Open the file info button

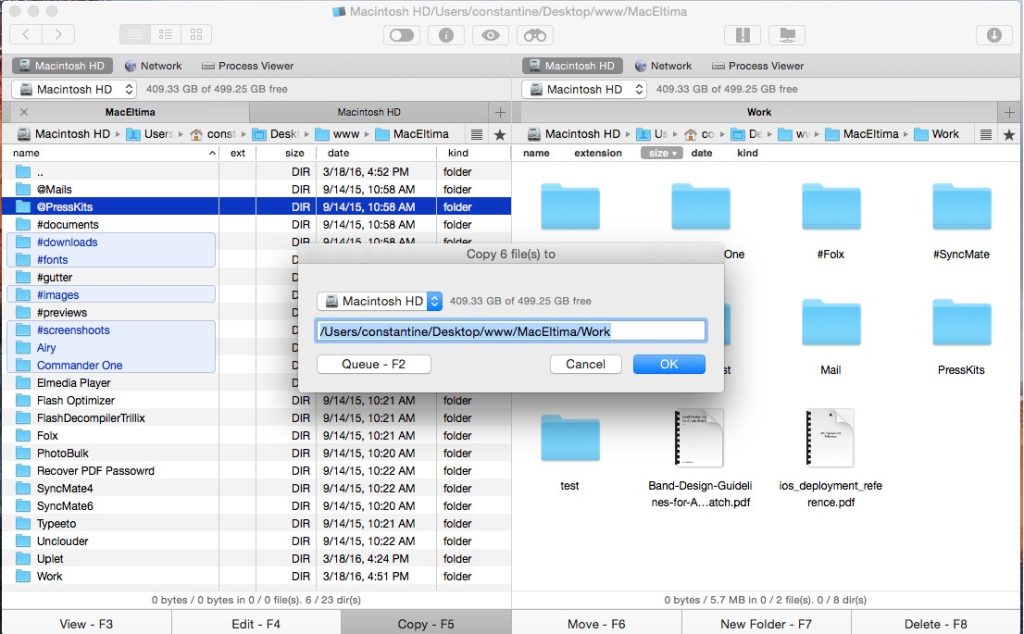tap(446, 35)
